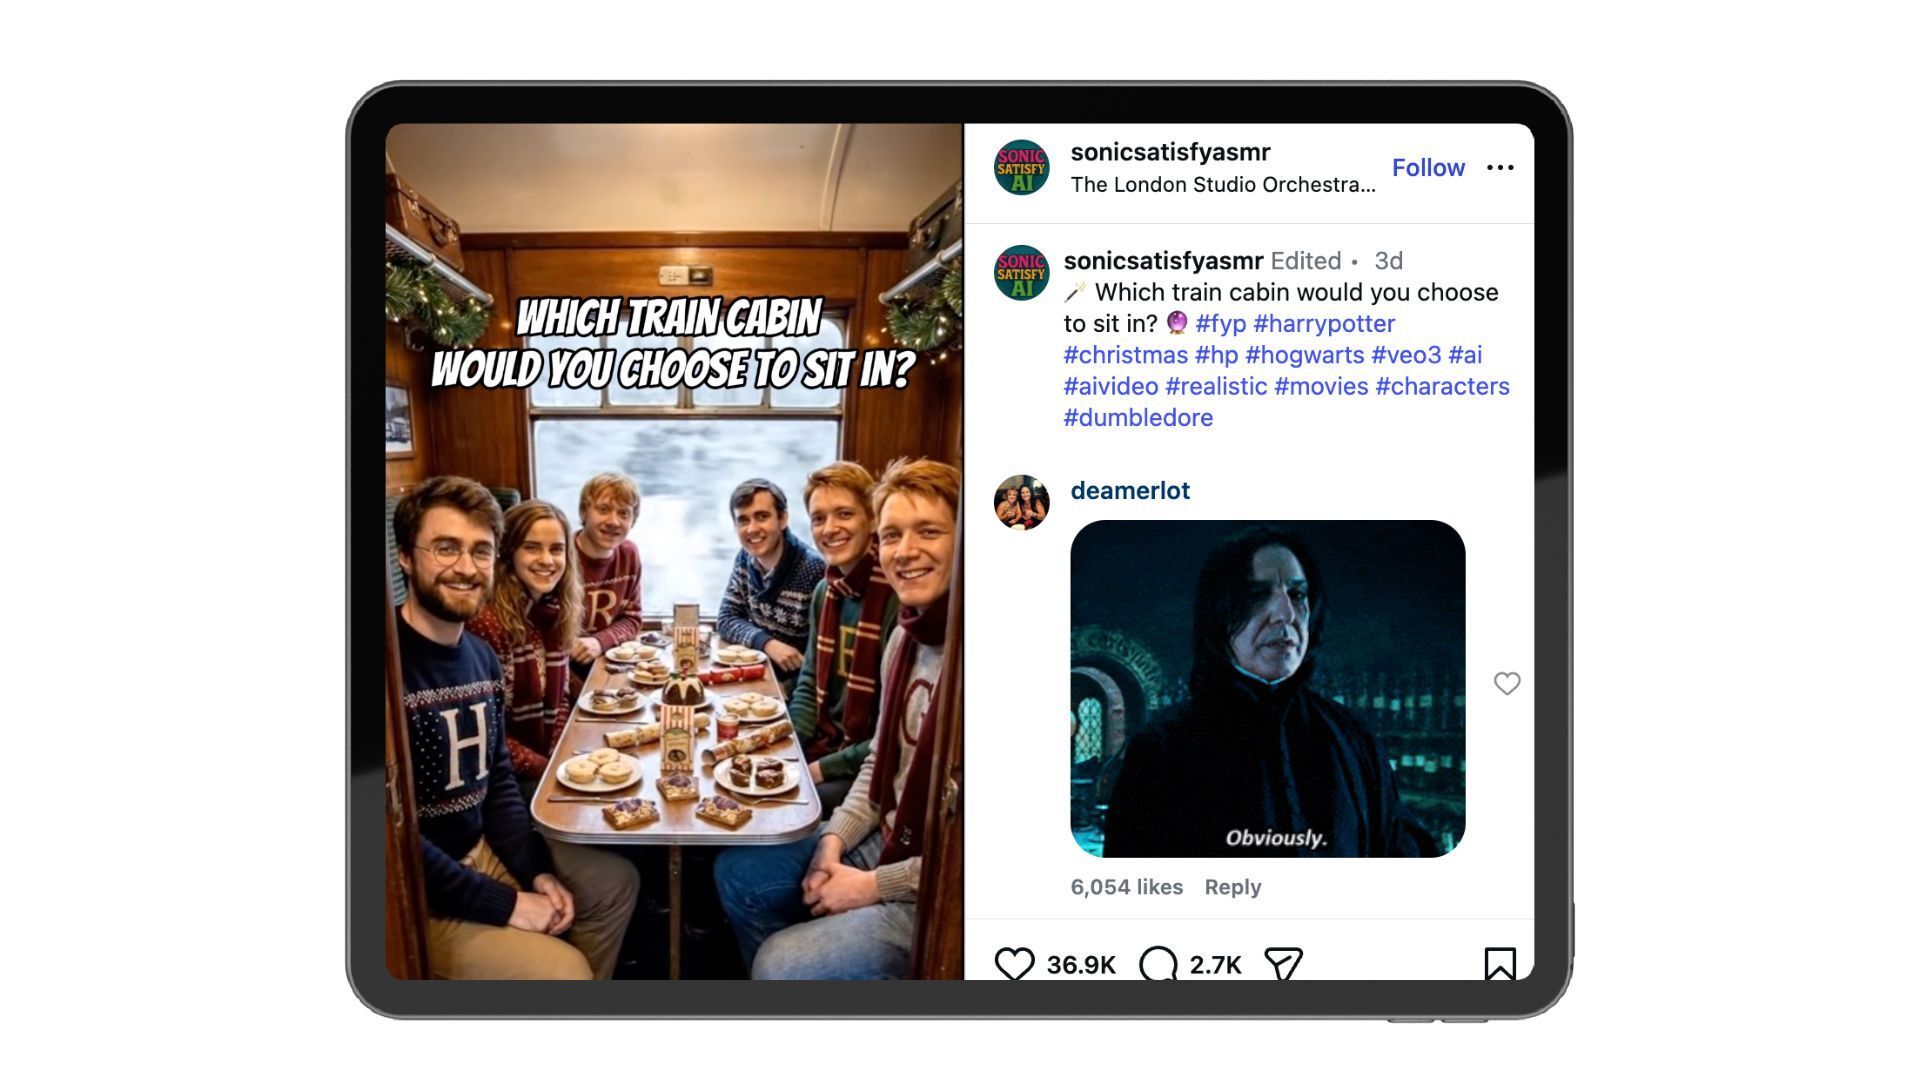Open comments via the speech bubble icon
Viewport: 1920px width, 1080px height.
click(x=1158, y=963)
